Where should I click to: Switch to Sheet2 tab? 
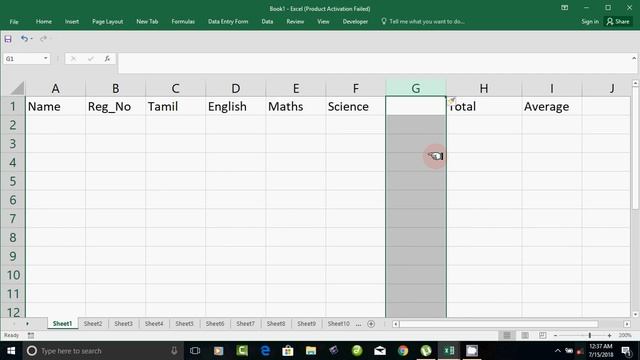point(93,324)
